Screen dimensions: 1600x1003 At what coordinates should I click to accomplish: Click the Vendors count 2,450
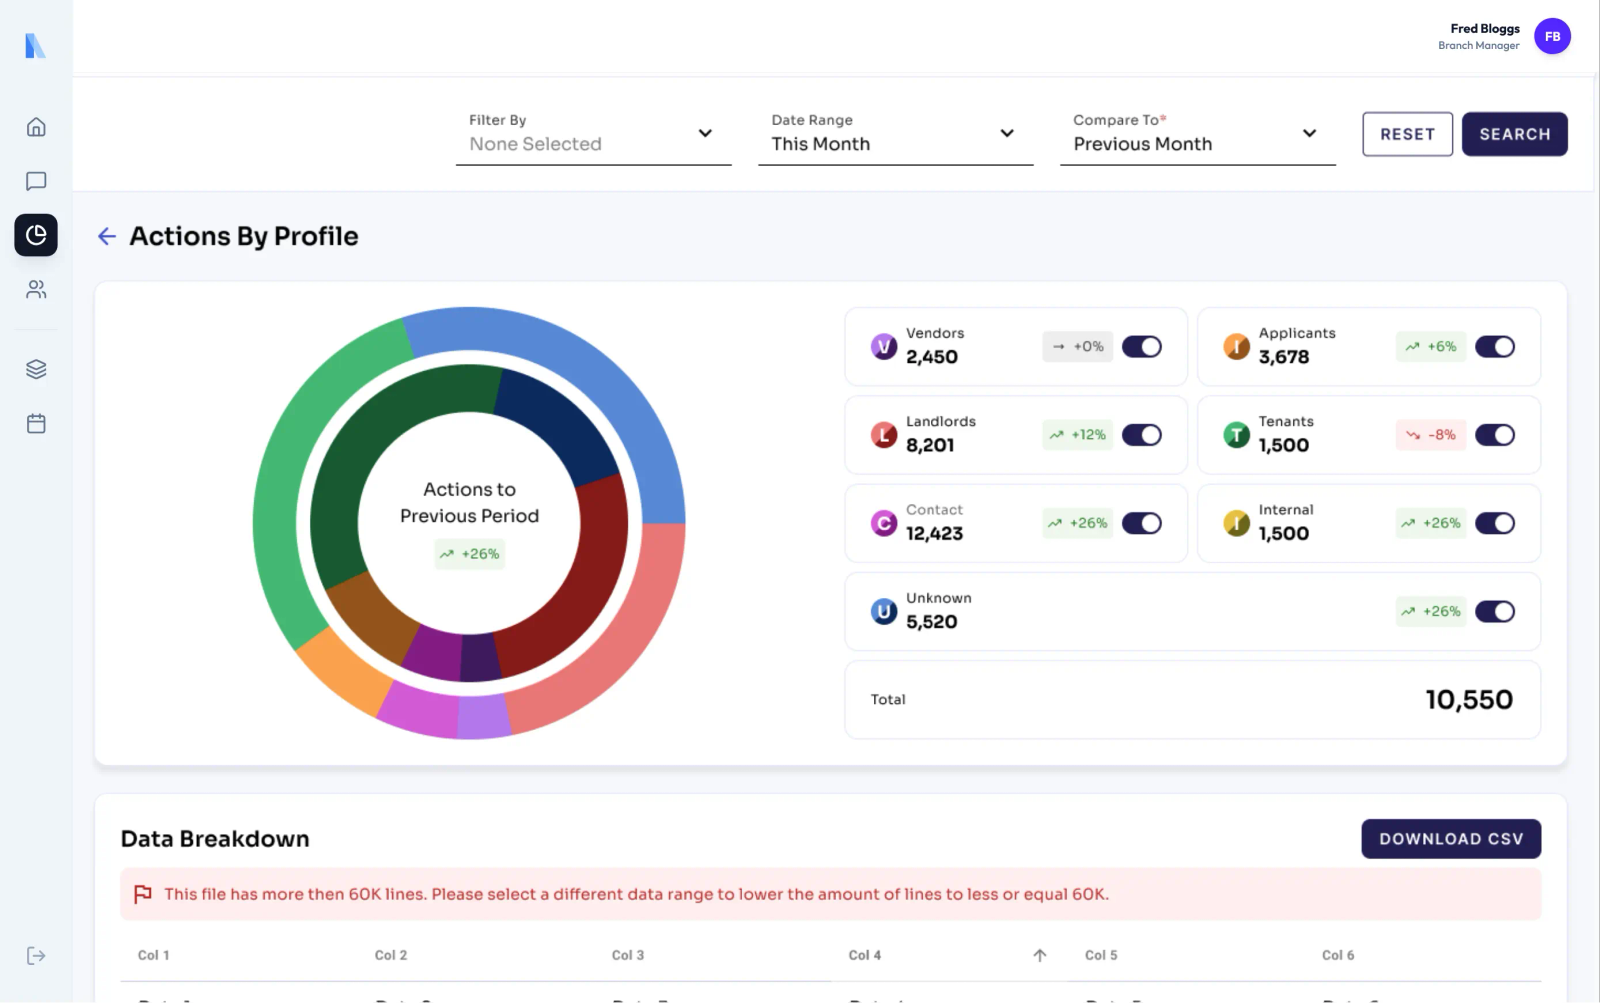(x=932, y=358)
